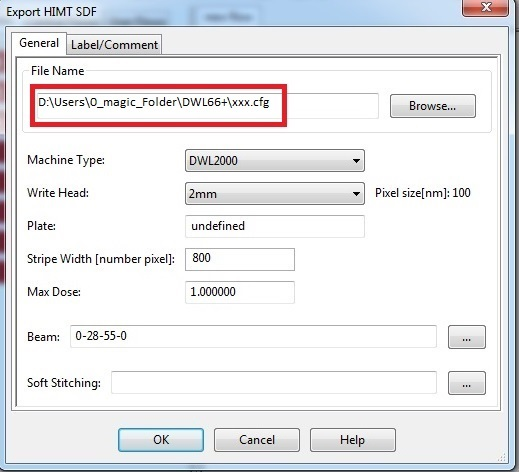Click the Beam text field

click(253, 336)
